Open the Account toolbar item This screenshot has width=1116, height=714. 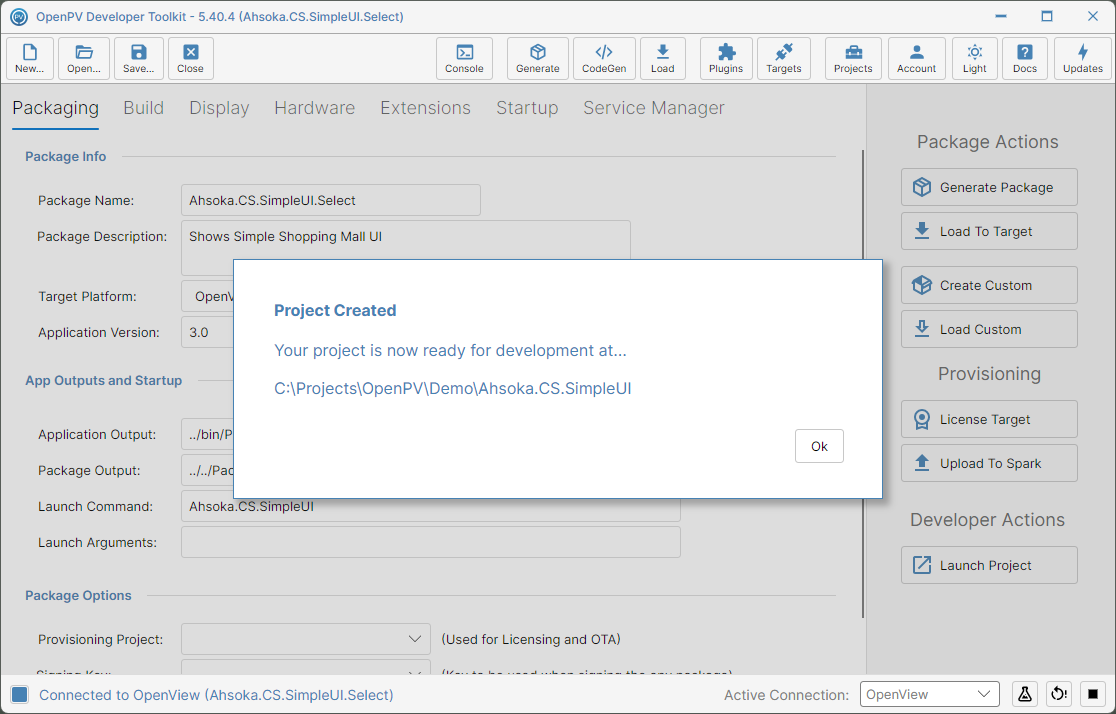pos(917,58)
